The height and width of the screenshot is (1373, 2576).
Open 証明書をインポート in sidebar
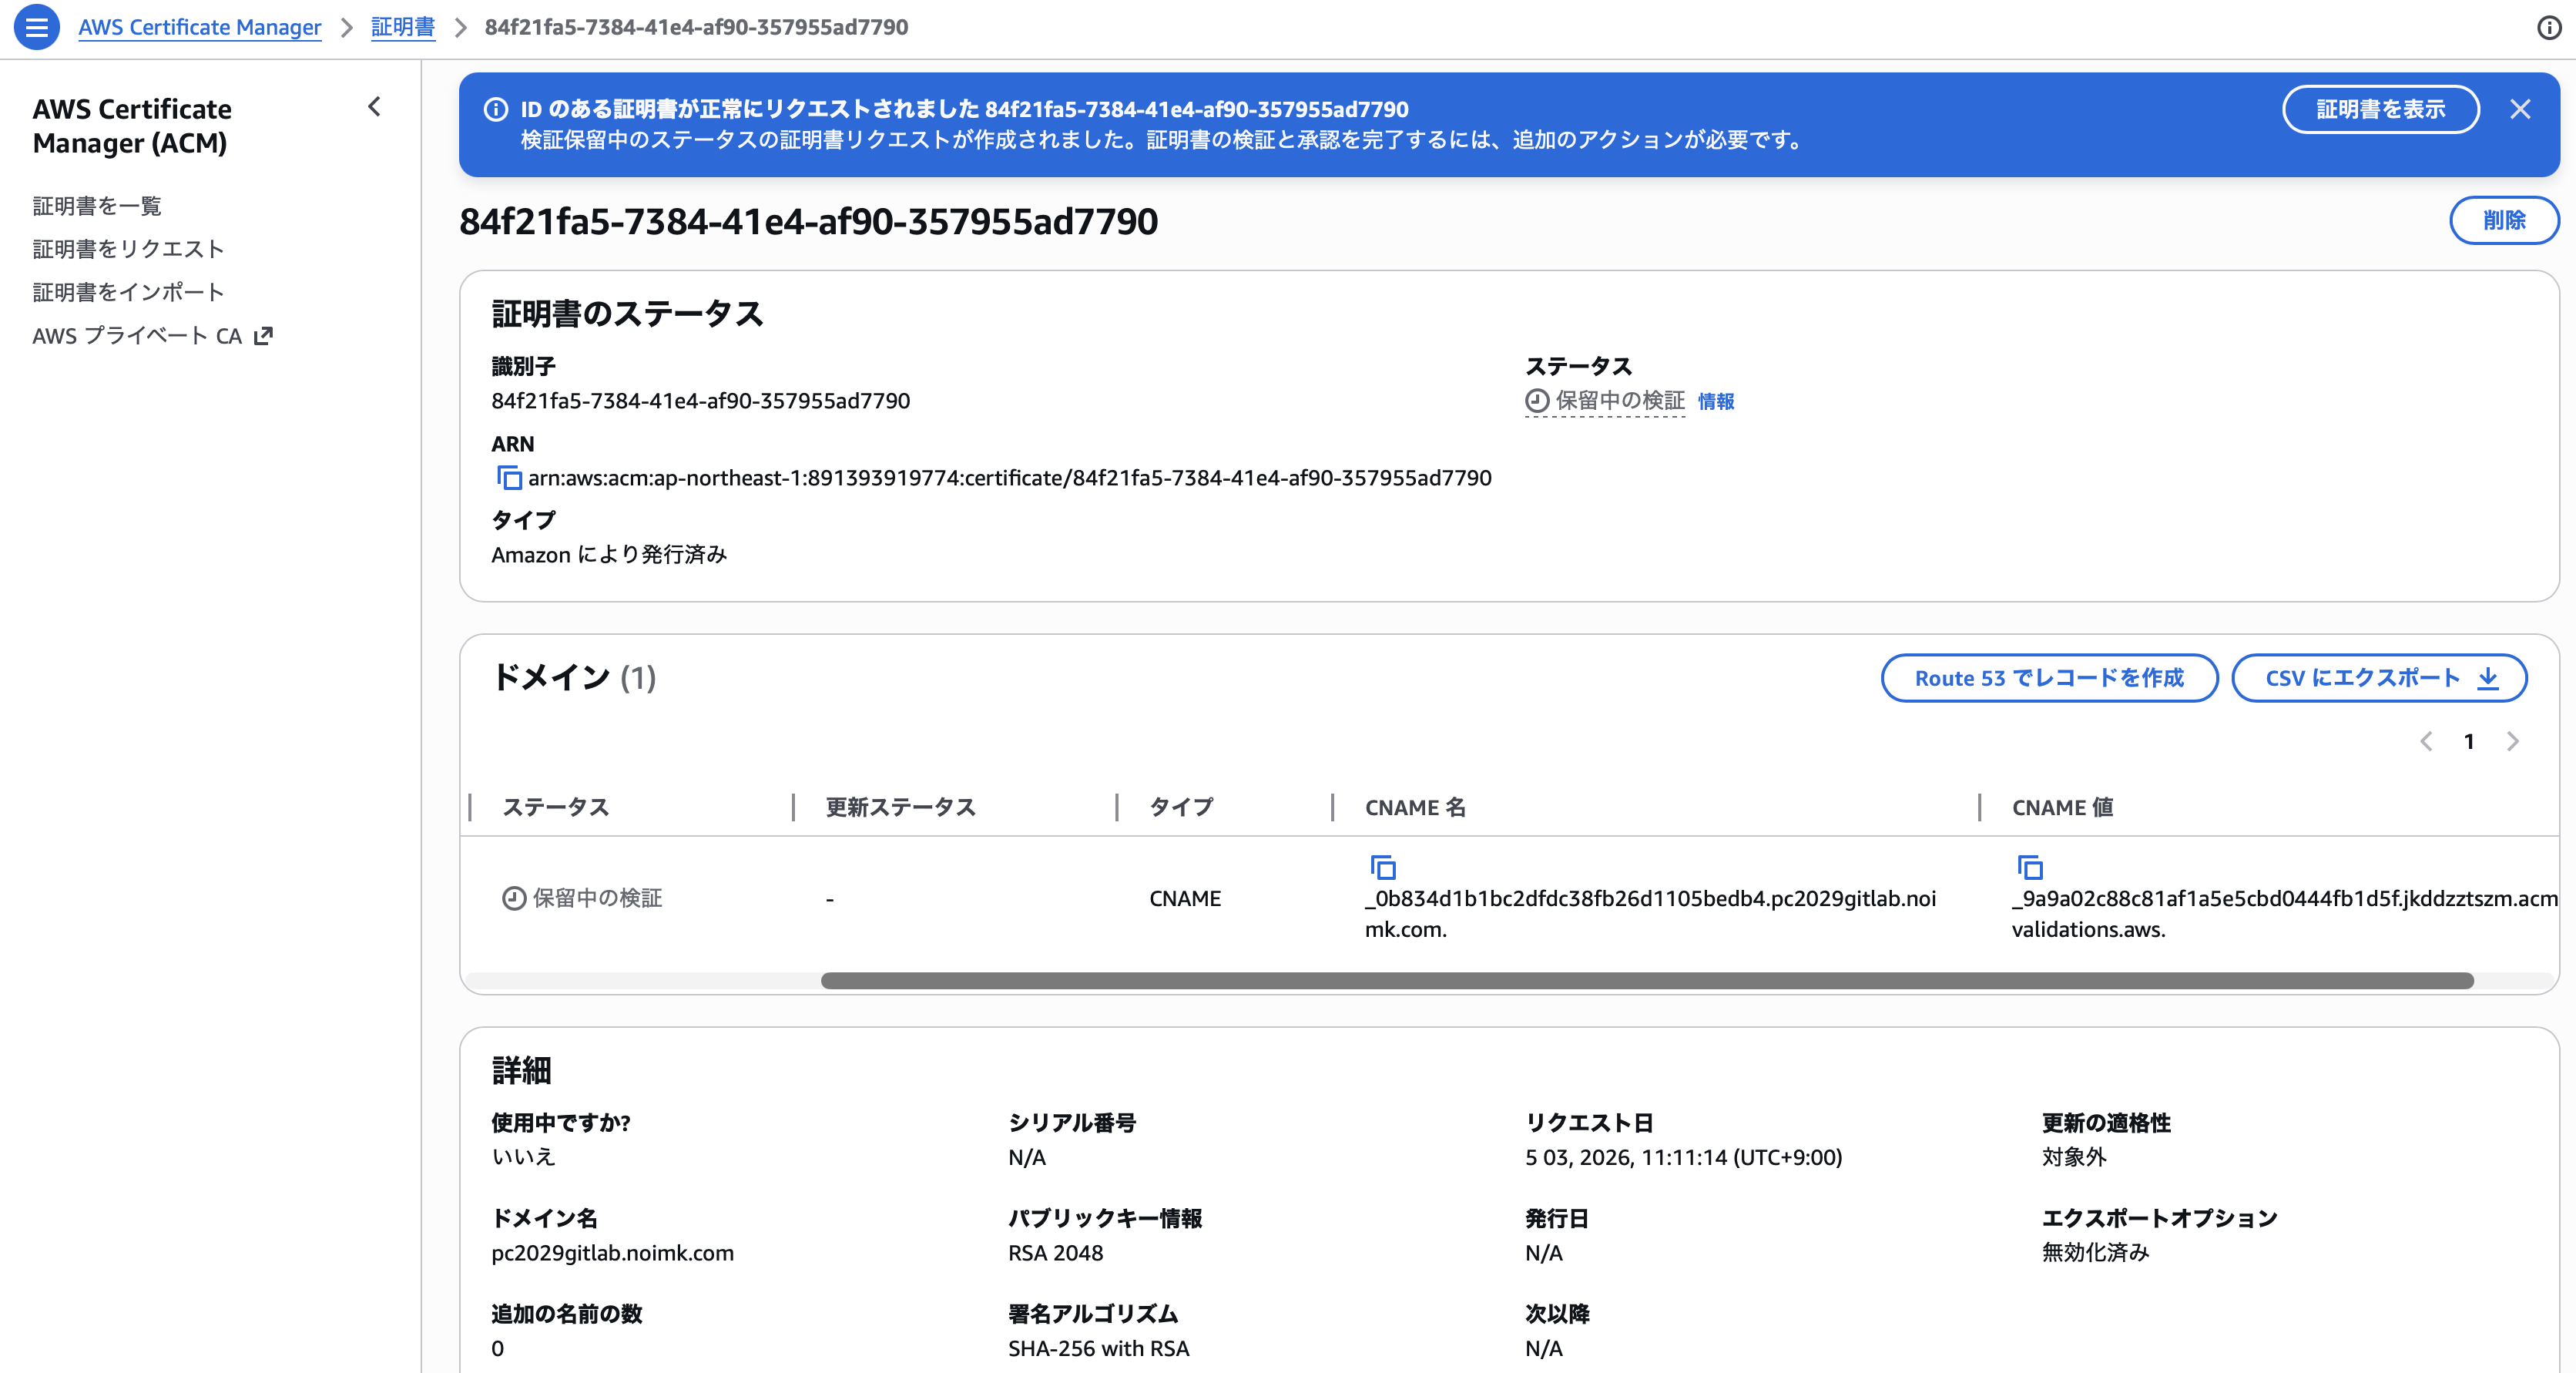128,292
